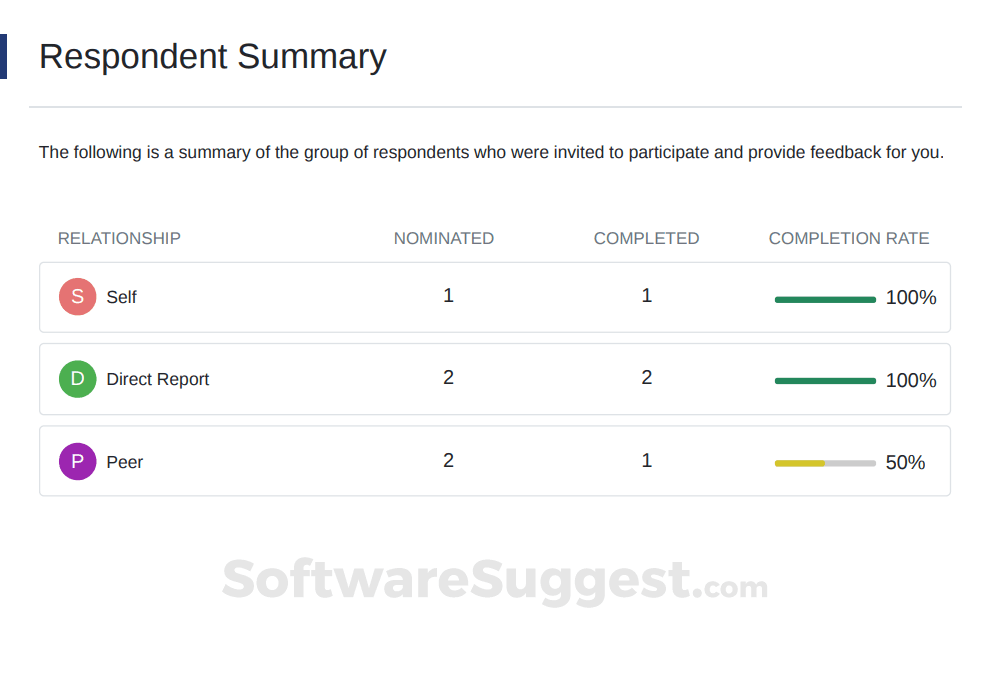Click the Self nominated count

click(x=448, y=296)
